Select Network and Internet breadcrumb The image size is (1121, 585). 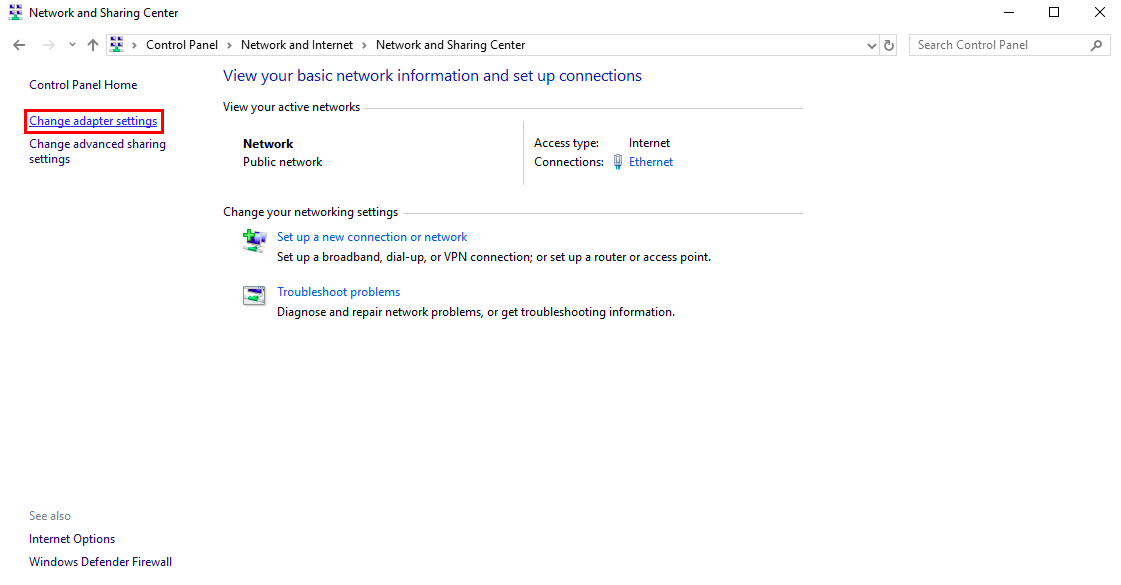click(x=297, y=45)
